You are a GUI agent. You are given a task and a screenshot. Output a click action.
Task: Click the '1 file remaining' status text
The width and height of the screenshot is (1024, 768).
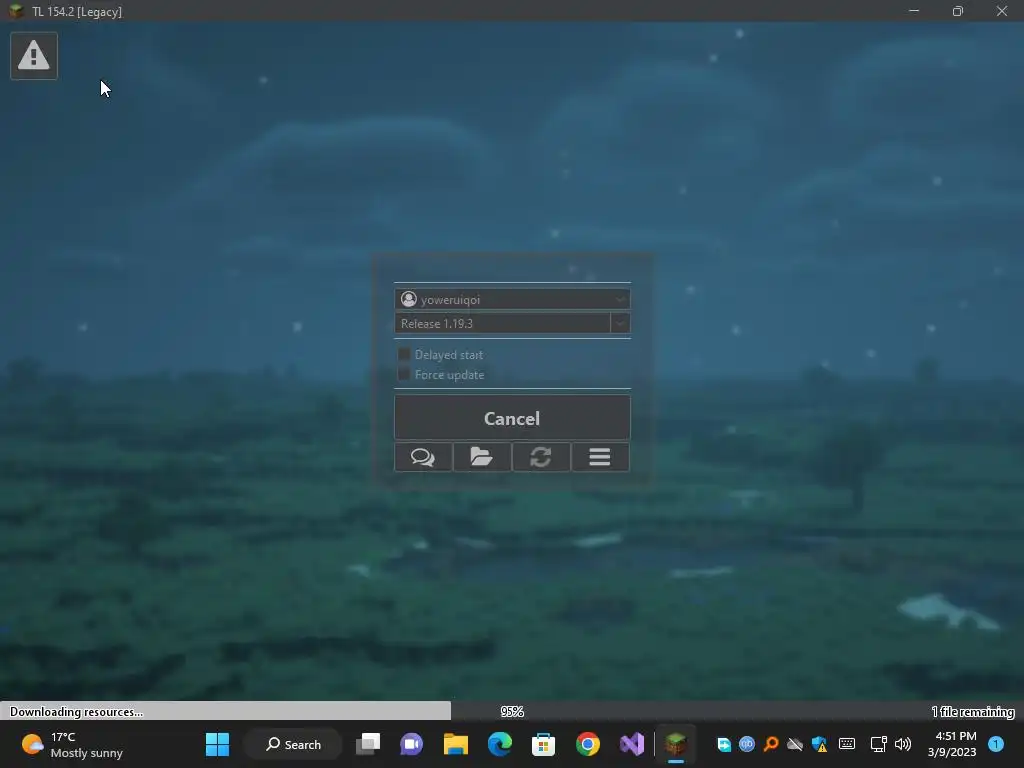tap(972, 712)
